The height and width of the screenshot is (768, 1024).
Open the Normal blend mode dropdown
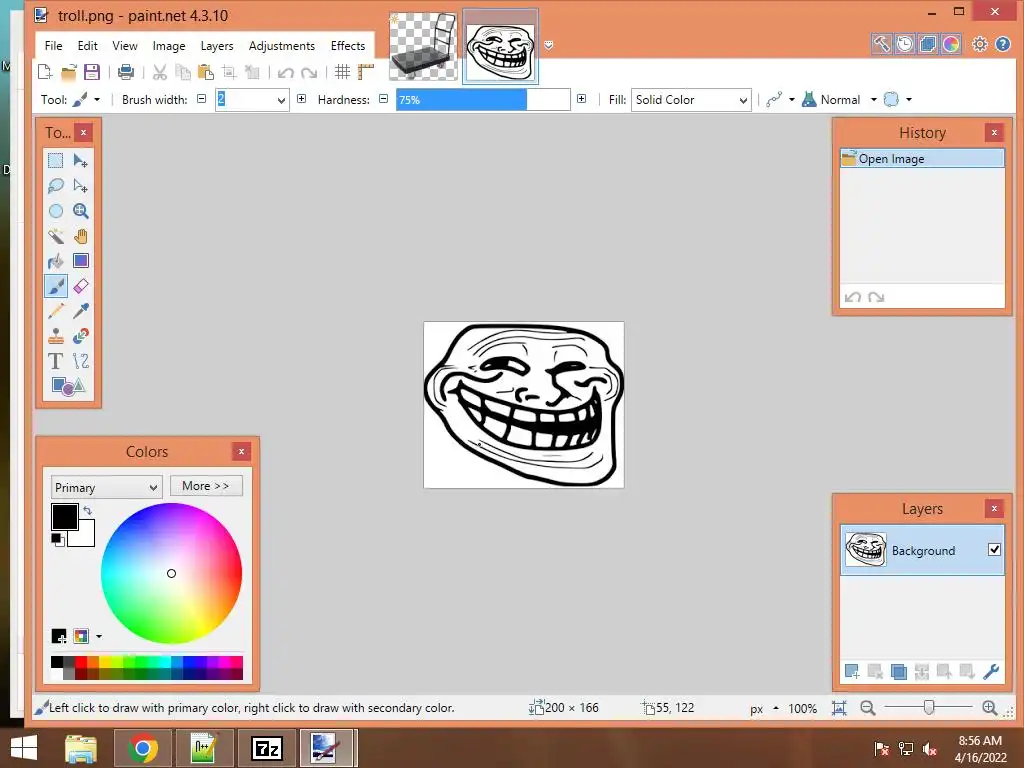coord(874,100)
